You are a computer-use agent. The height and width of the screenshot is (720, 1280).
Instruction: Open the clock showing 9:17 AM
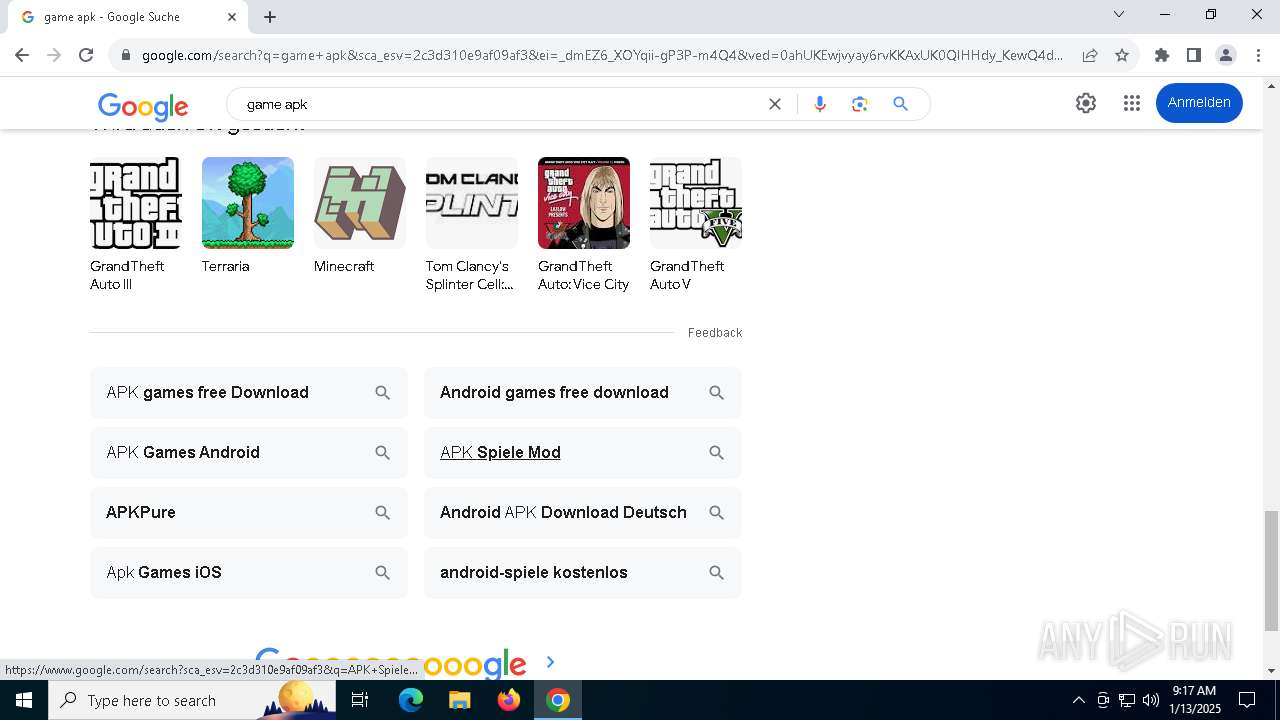tap(1195, 700)
